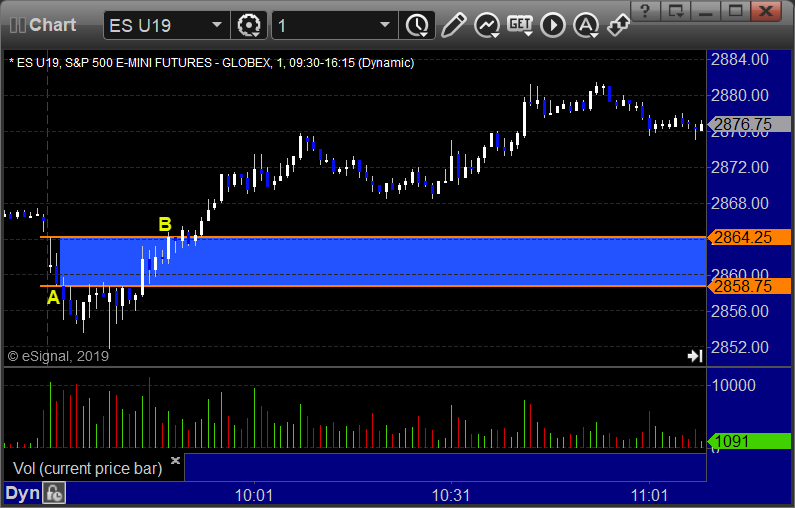Click the pop-out window arrow icon
The width and height of the screenshot is (795, 508).
pyautogui.click(x=618, y=25)
